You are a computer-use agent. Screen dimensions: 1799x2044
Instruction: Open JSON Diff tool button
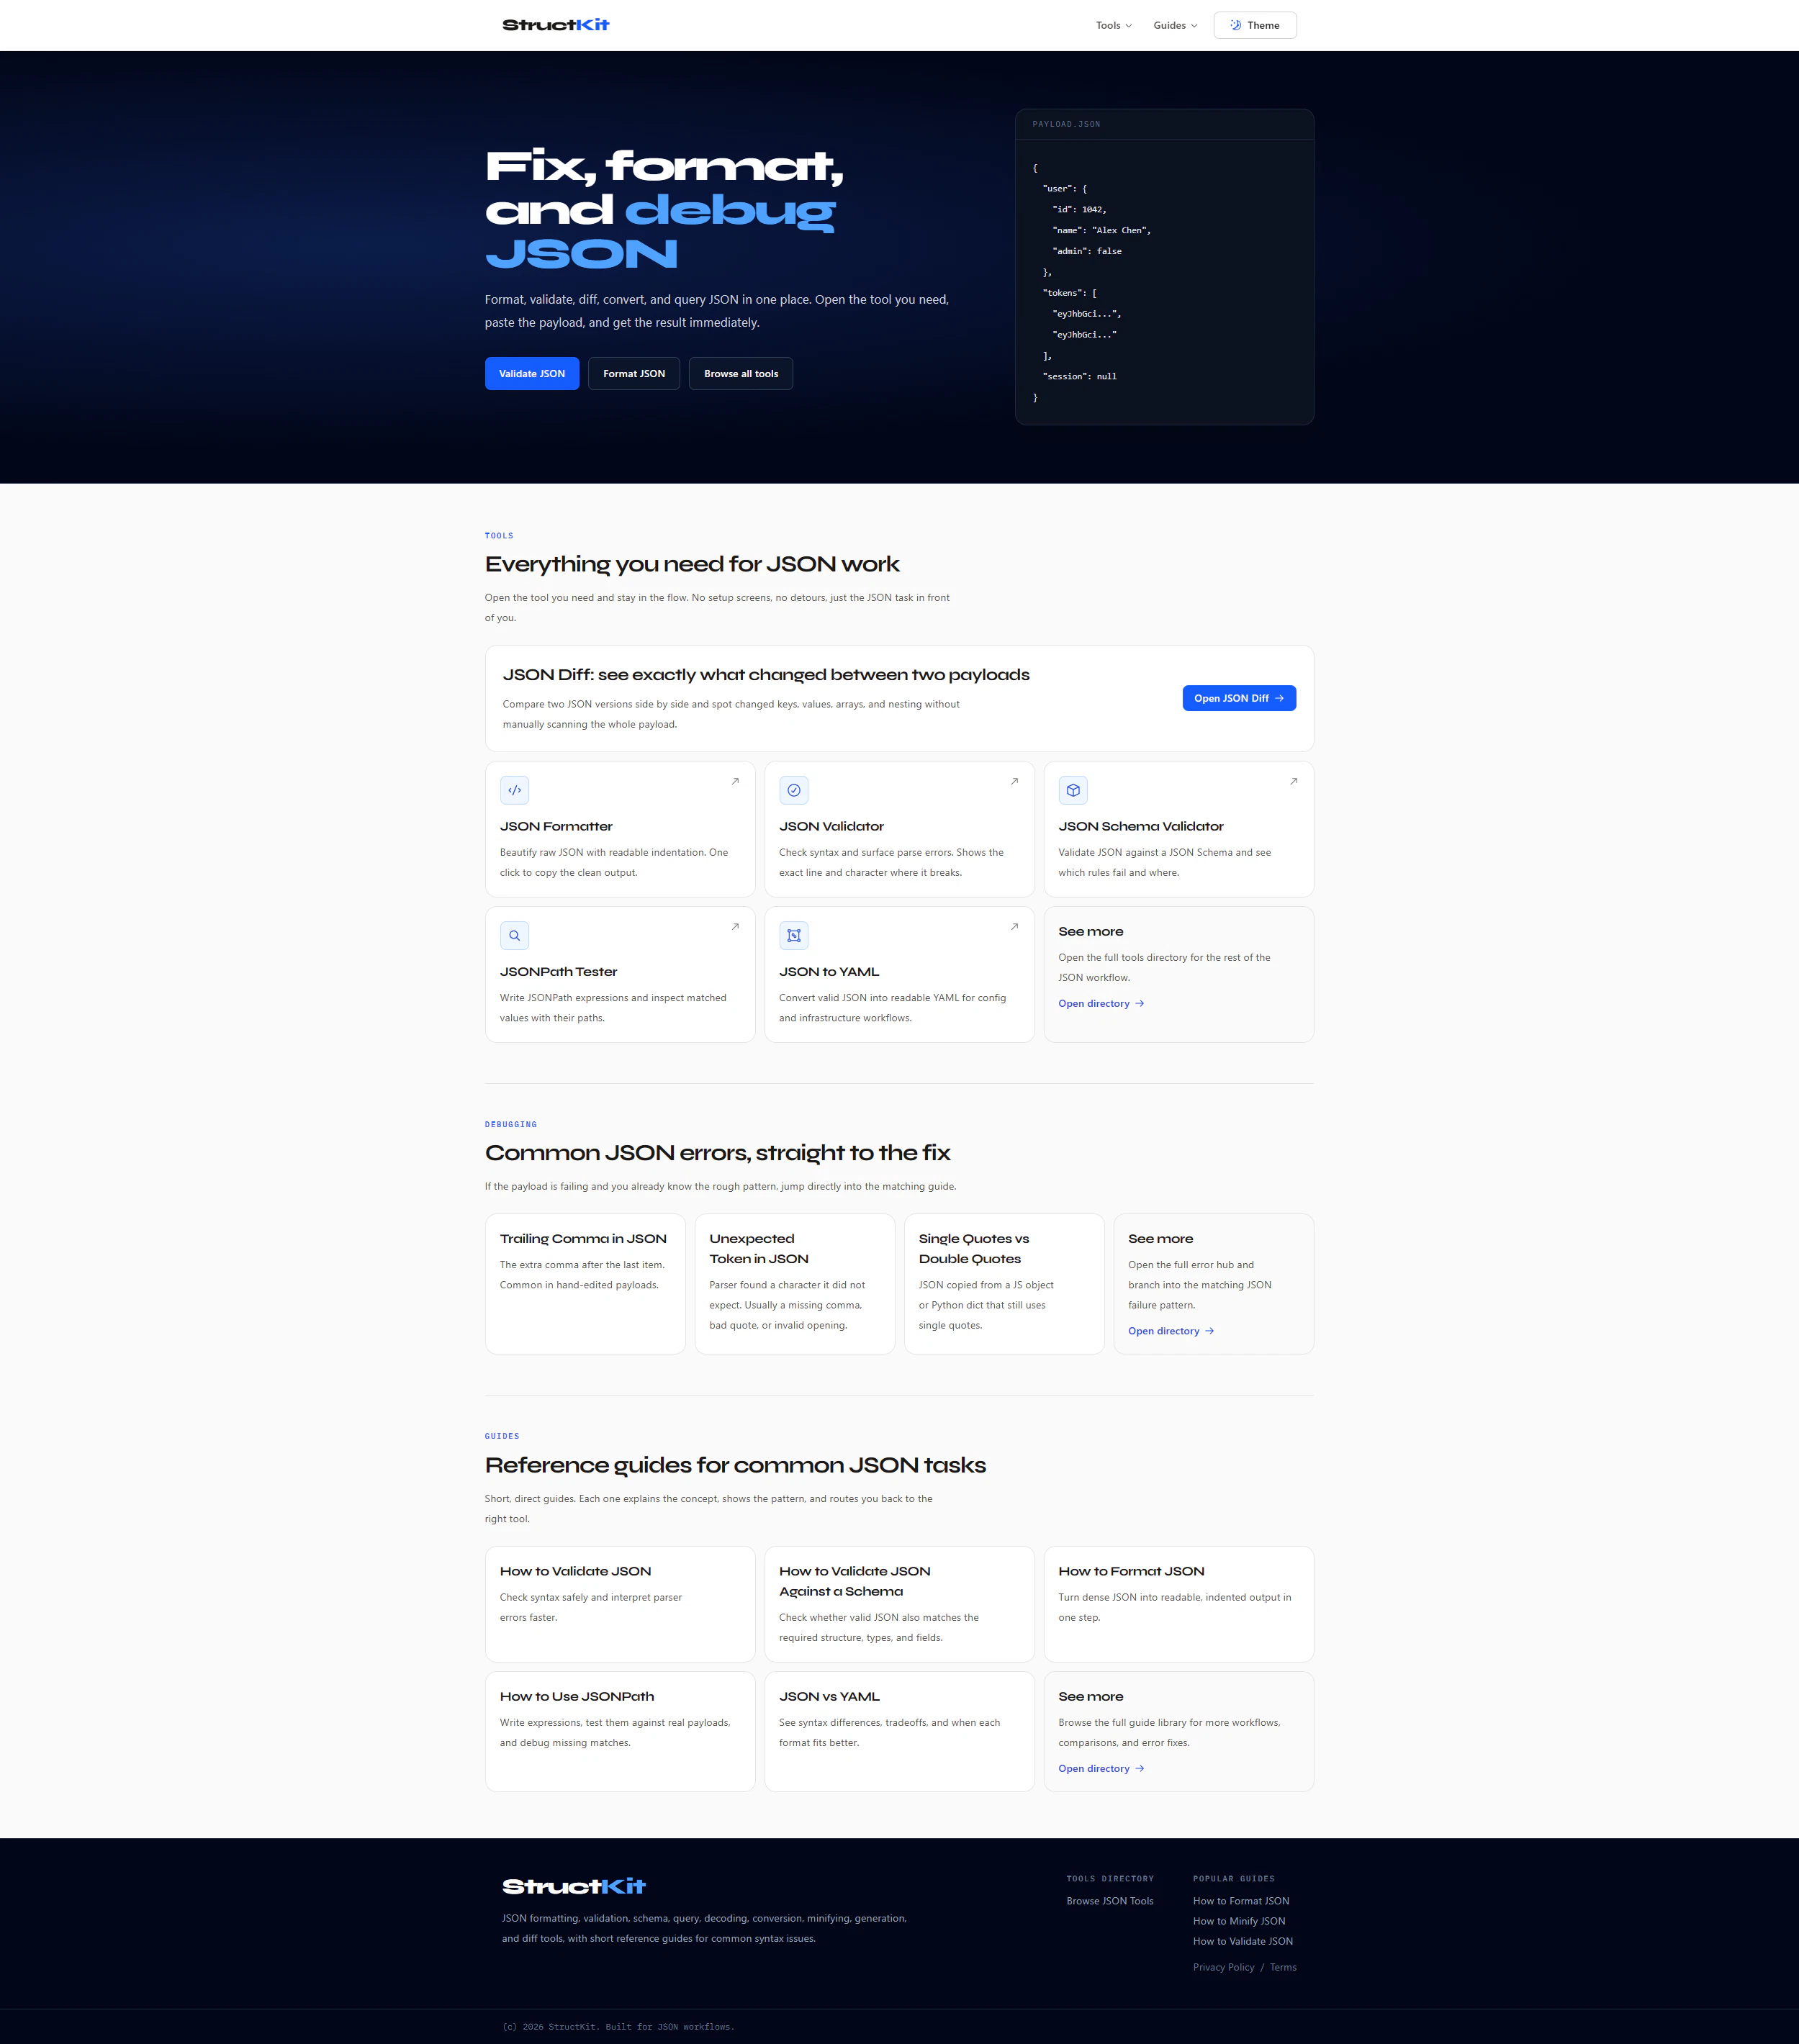click(x=1238, y=698)
